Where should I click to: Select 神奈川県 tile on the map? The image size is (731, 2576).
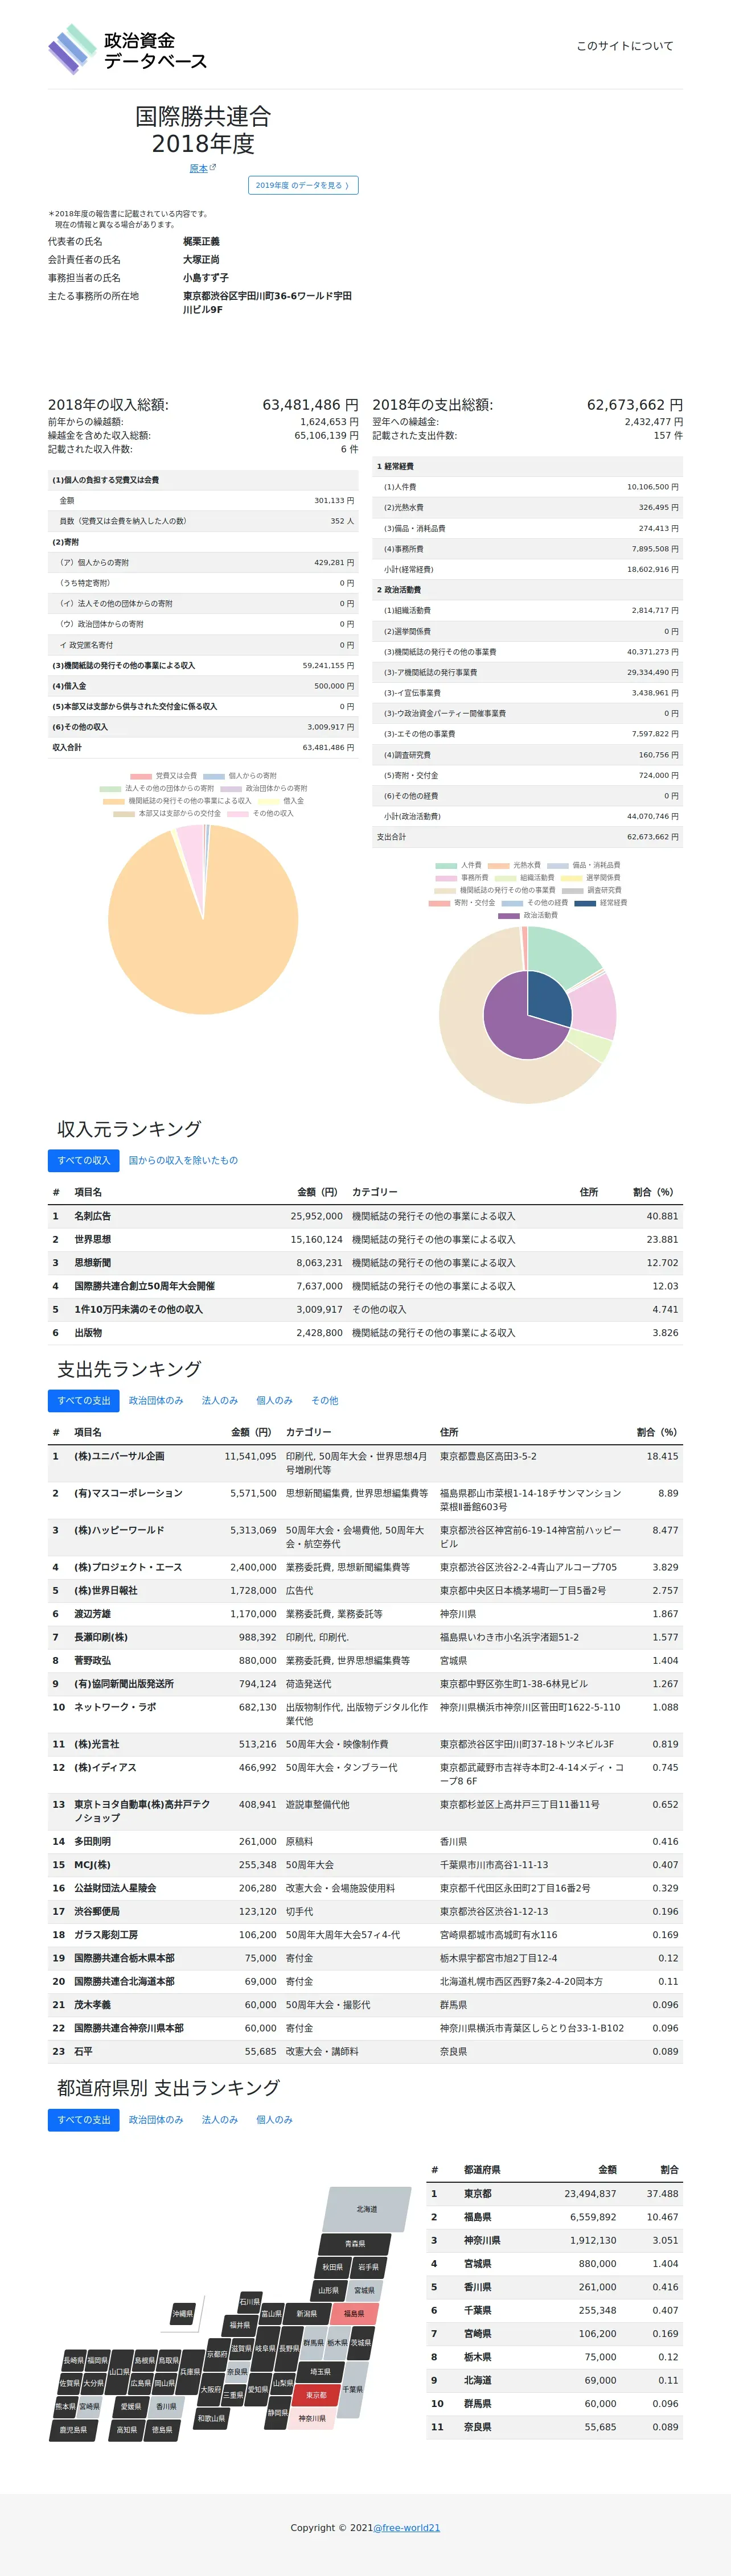coord(312,2418)
